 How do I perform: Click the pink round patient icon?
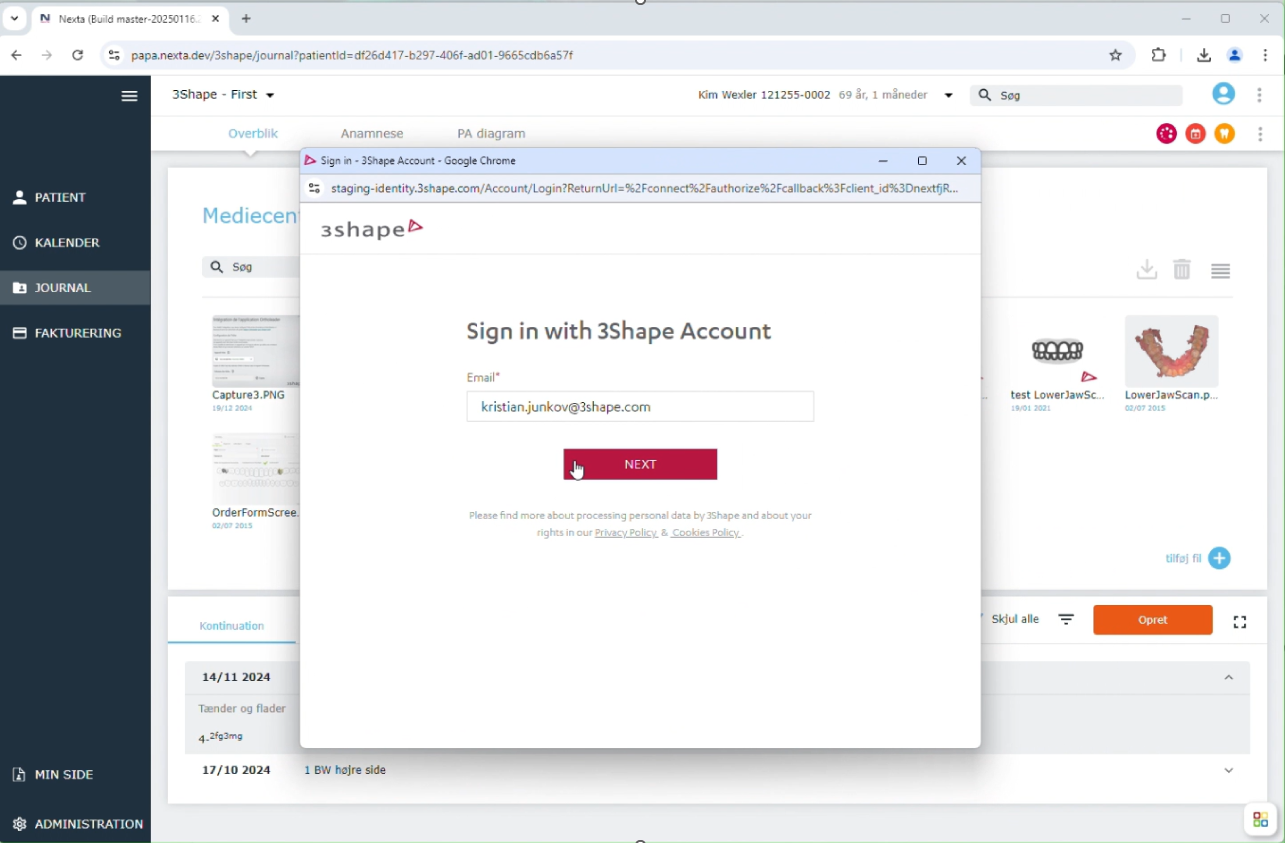(x=1166, y=134)
